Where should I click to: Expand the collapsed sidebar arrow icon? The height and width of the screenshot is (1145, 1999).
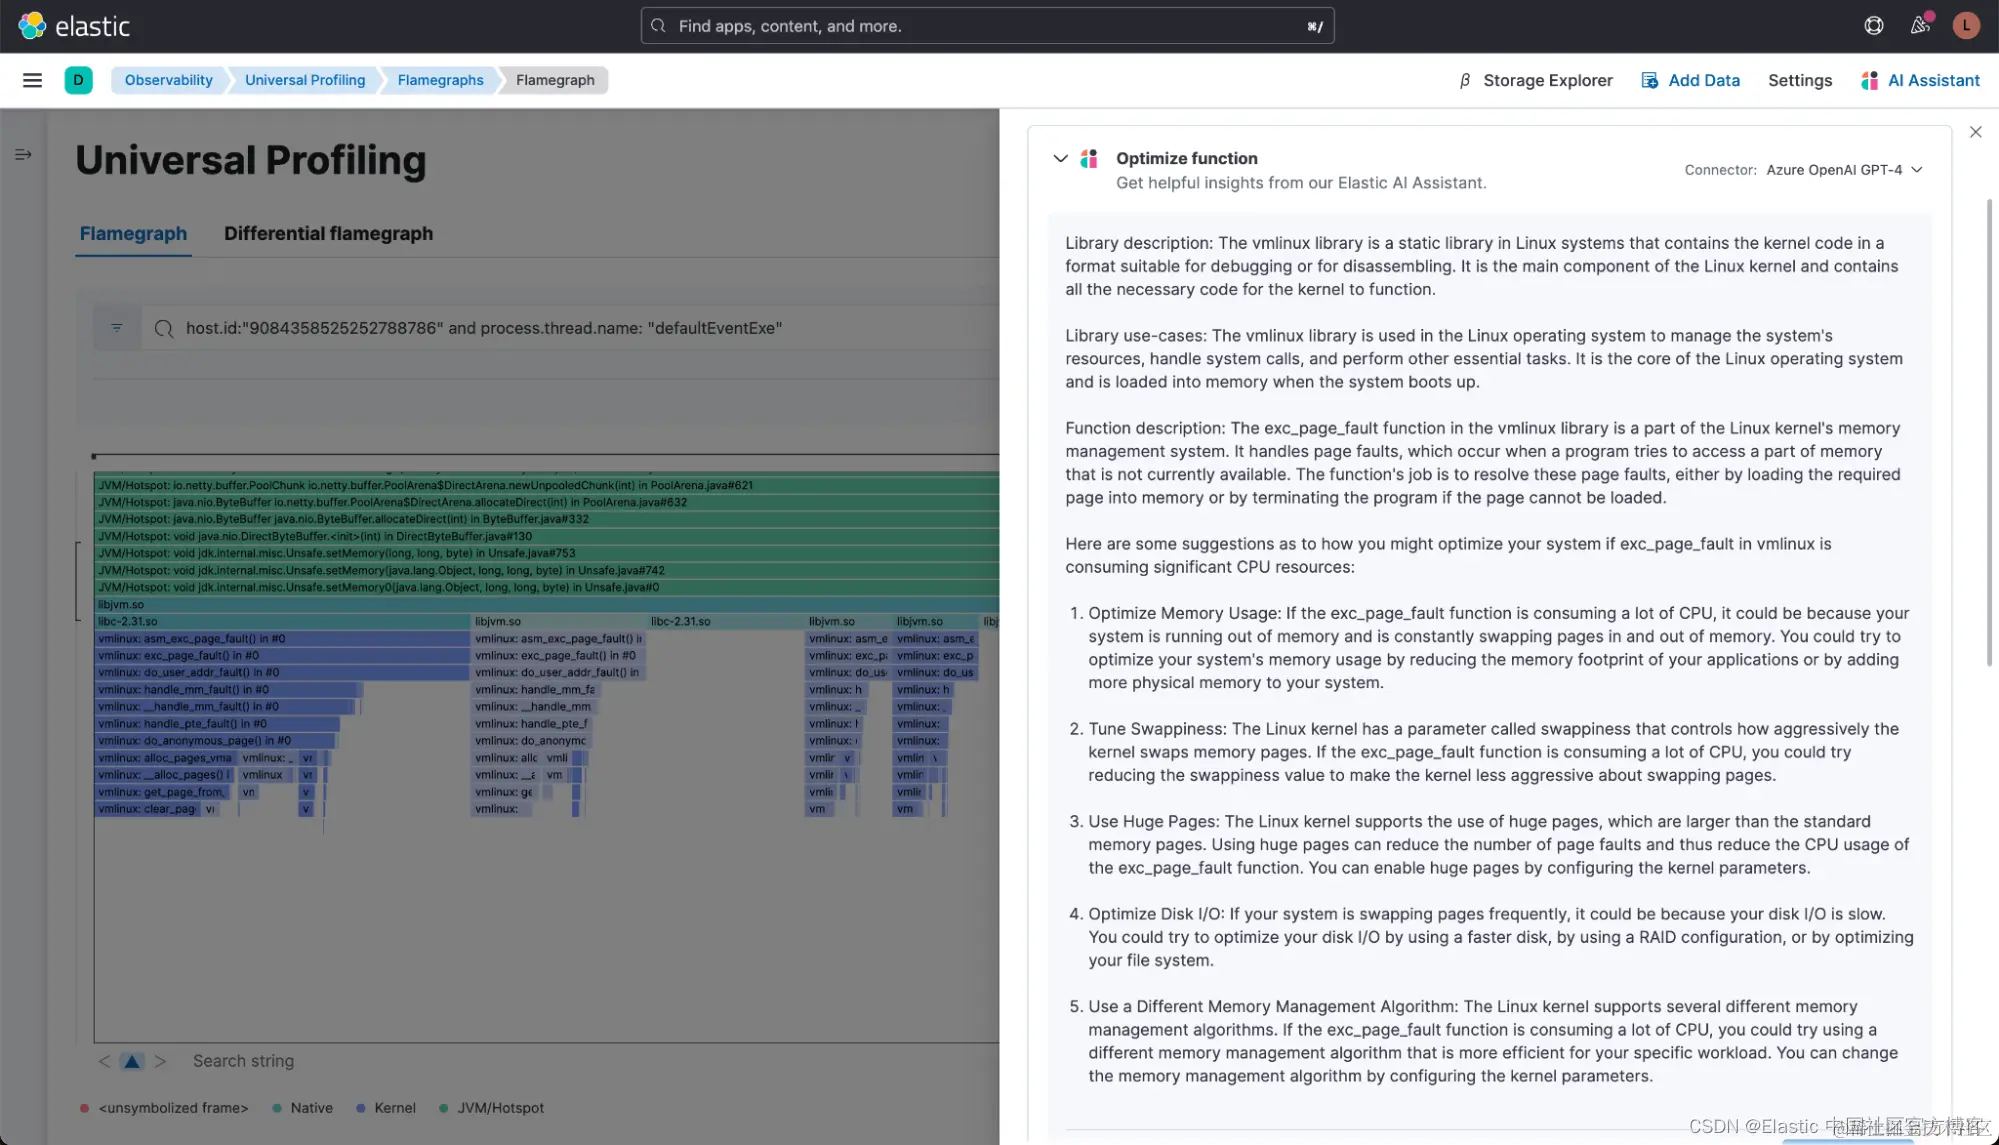[23, 154]
